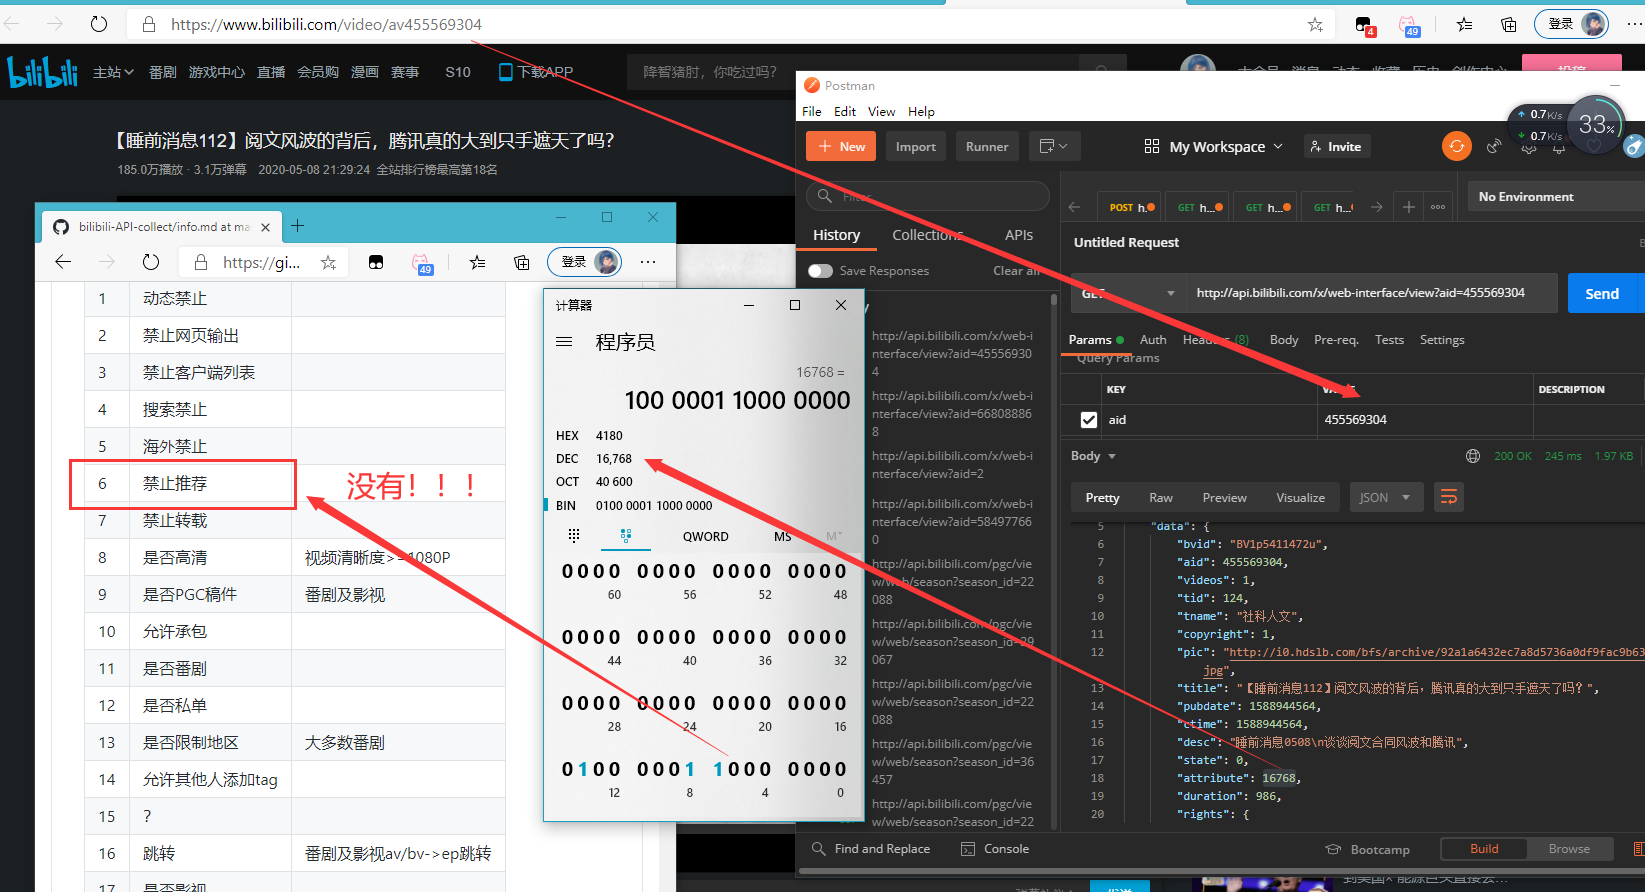The width and height of the screenshot is (1645, 892).
Task: Open the Postman File menu
Action: point(812,111)
